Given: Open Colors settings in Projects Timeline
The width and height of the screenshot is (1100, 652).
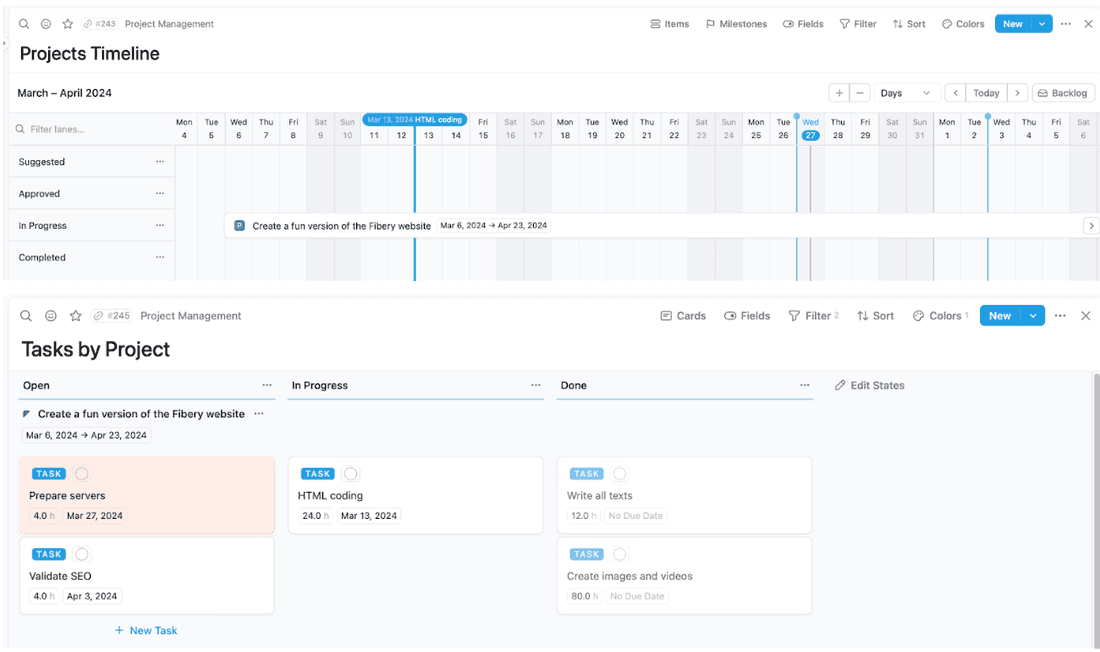Looking at the screenshot, I should (962, 23).
